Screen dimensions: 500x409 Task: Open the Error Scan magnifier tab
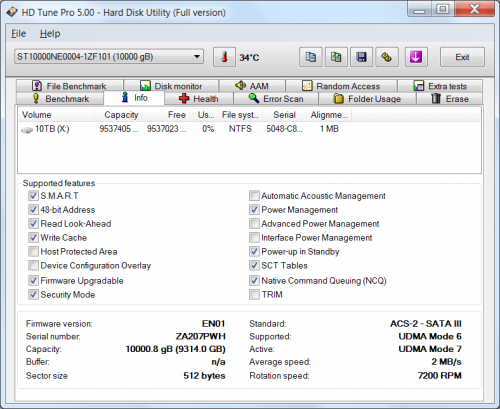click(276, 99)
